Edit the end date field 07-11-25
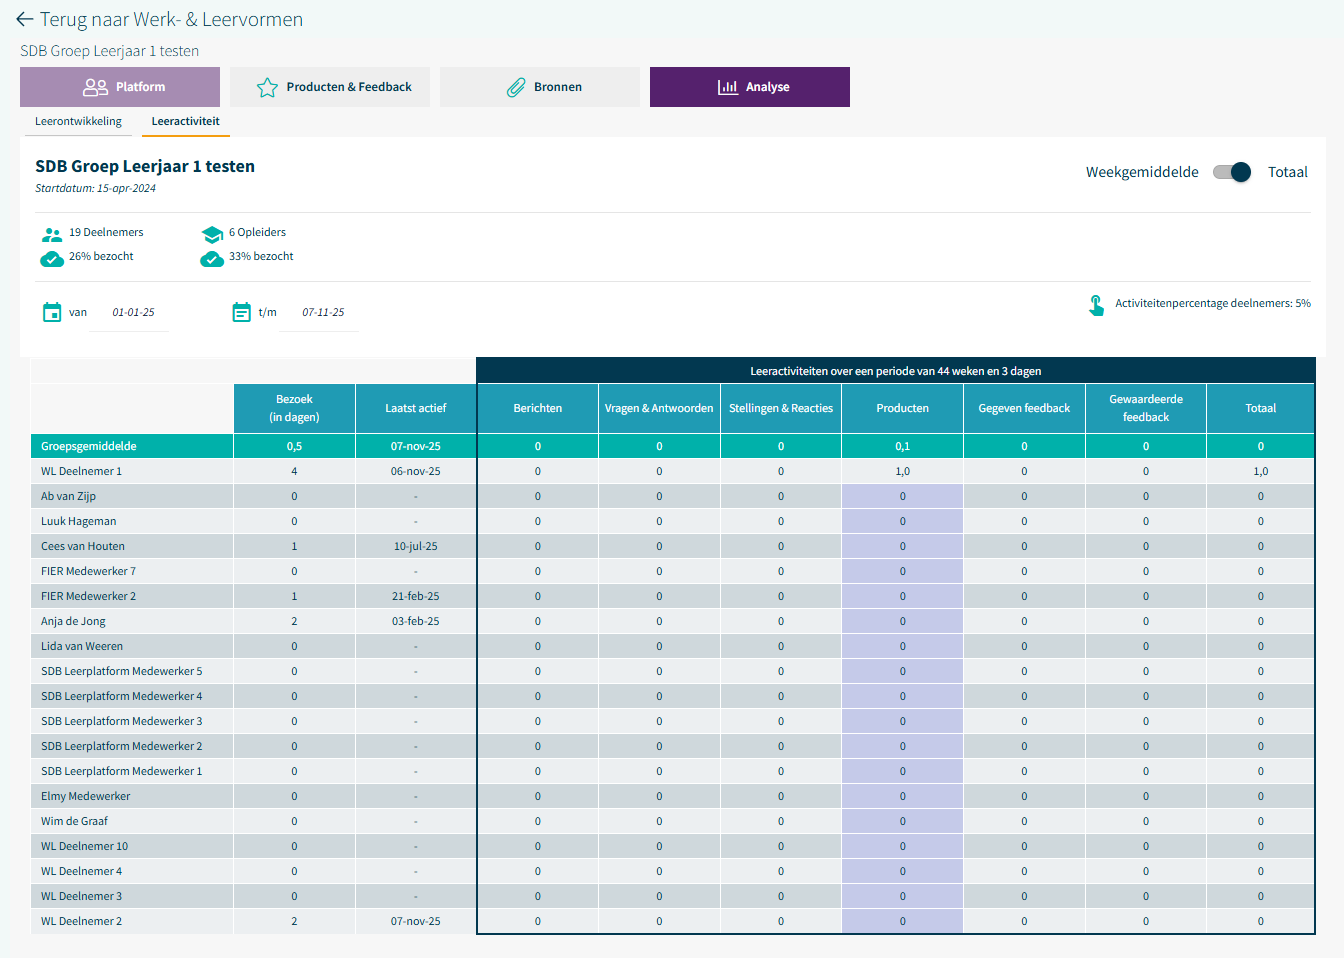Viewport: 1344px width, 958px height. tap(323, 313)
